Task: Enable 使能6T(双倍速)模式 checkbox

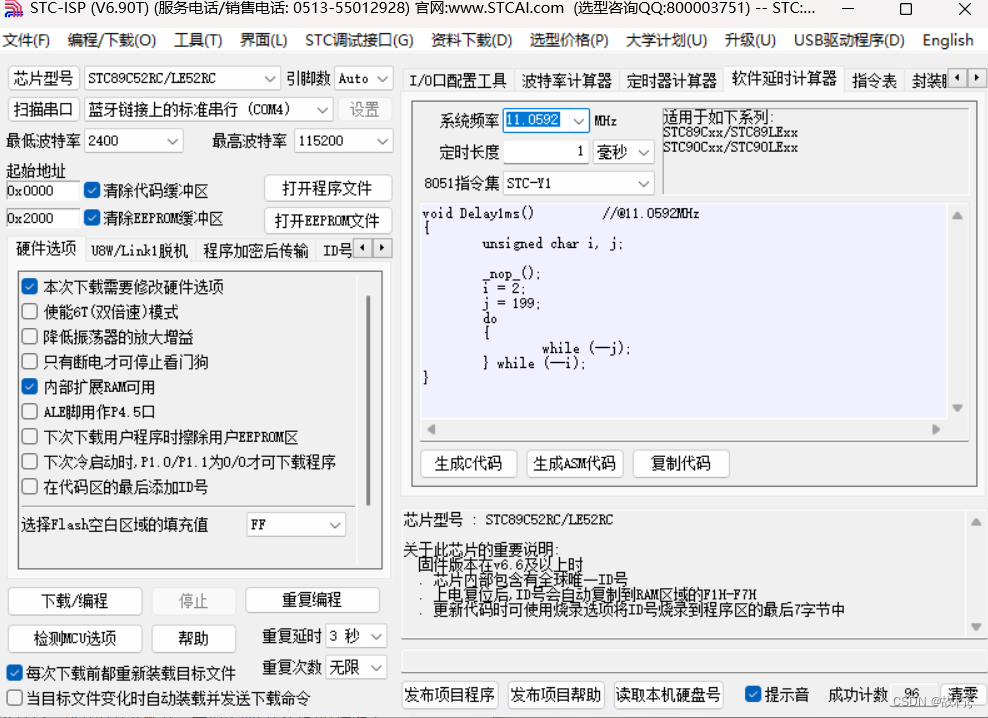Action: pyautogui.click(x=30, y=311)
